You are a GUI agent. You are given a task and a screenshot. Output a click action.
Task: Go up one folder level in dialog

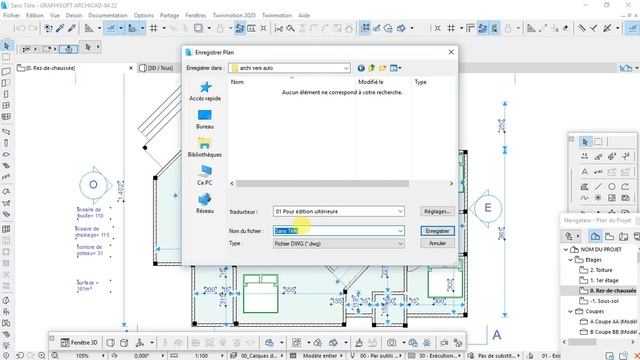(x=371, y=68)
